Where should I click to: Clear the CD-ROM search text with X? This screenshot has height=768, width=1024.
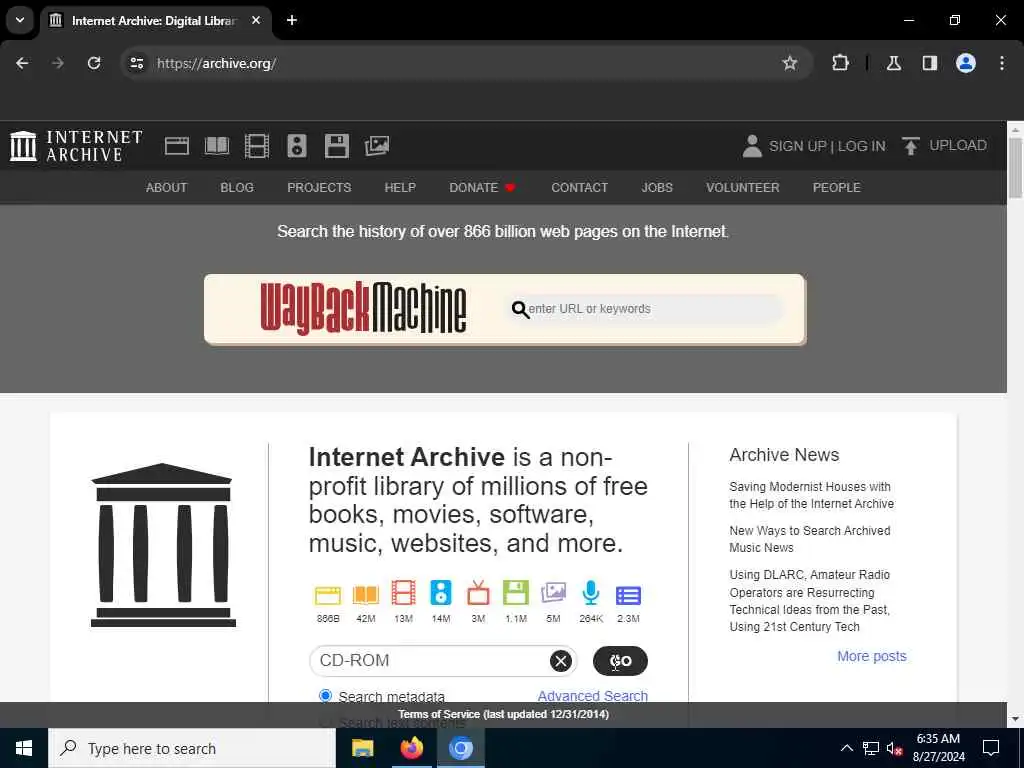point(560,661)
